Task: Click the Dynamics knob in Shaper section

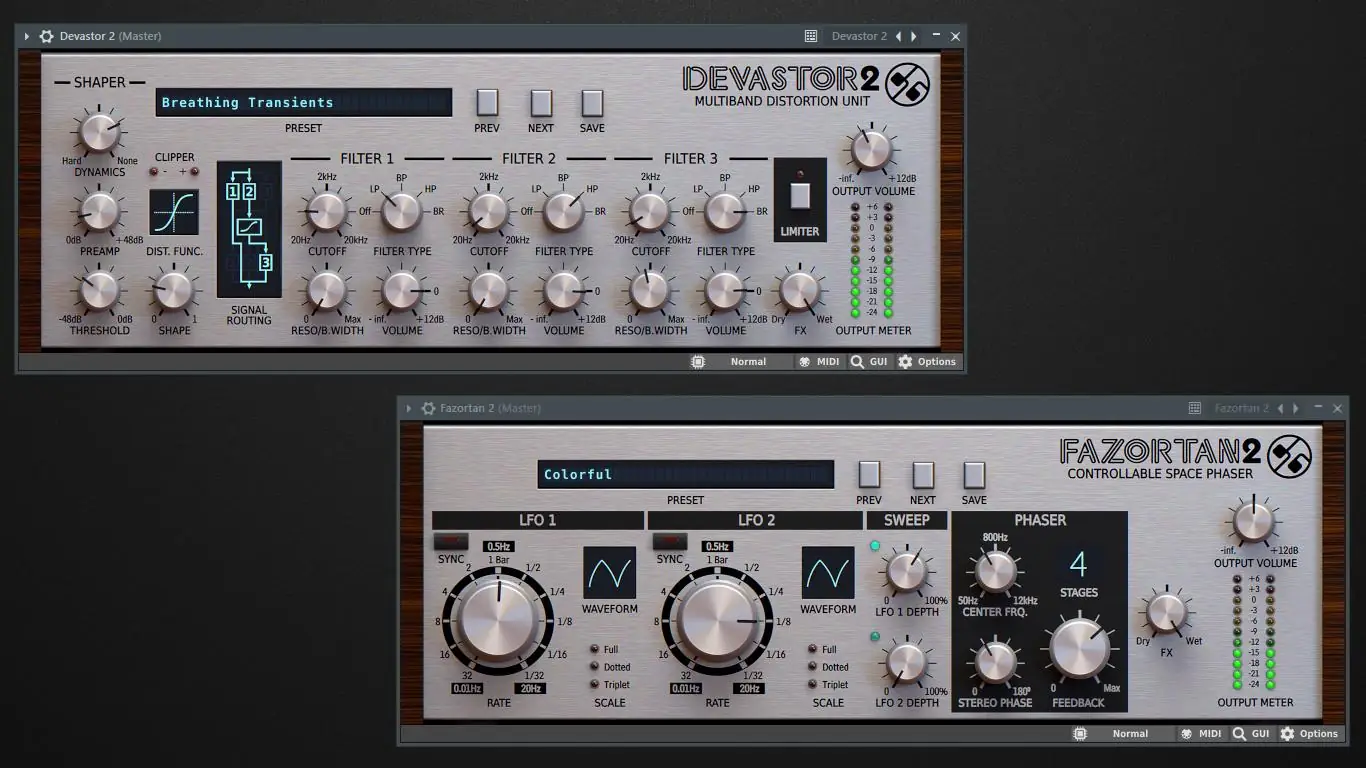Action: click(x=99, y=133)
